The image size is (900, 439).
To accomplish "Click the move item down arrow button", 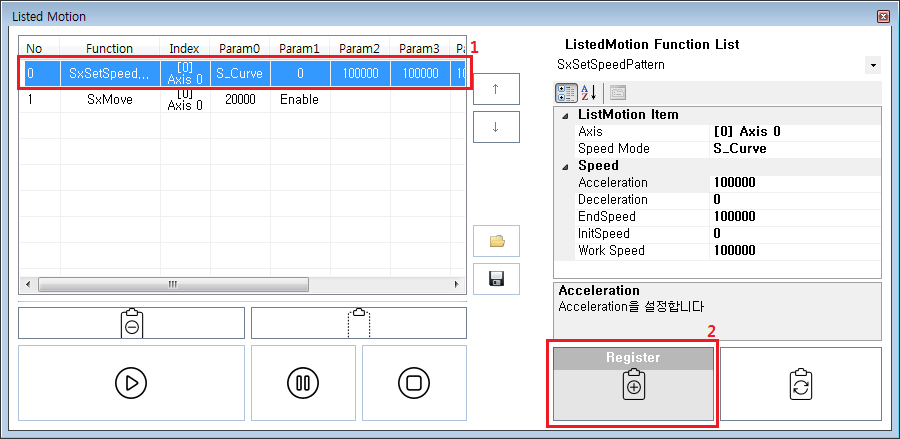I will tap(497, 127).
